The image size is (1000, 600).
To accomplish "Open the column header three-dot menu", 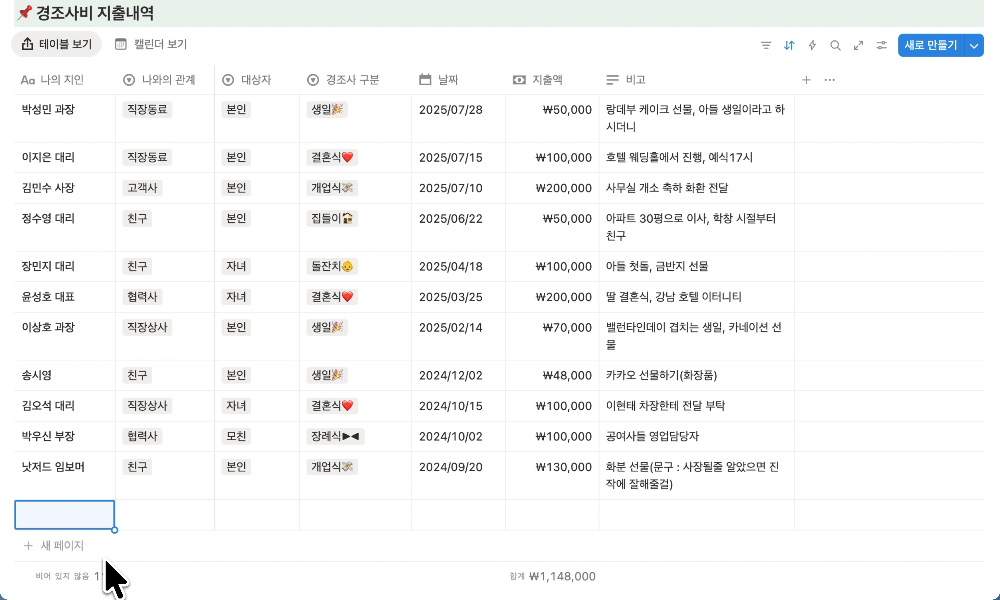I will [x=829, y=80].
